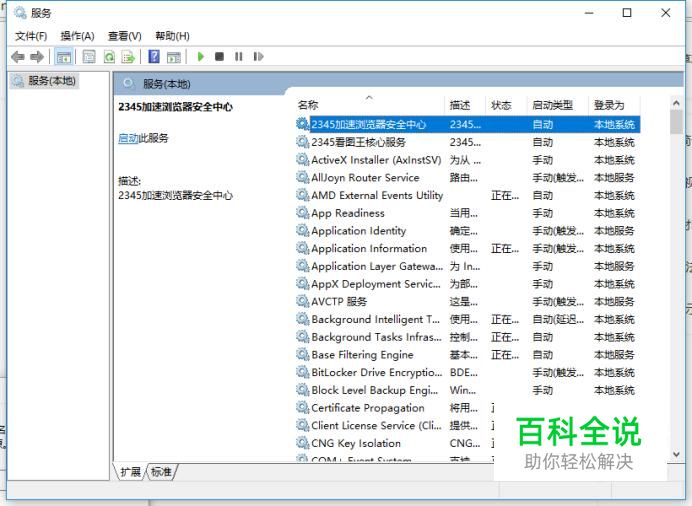Open the 帮助(H) menu
The width and height of the screenshot is (692, 506).
(x=173, y=36)
